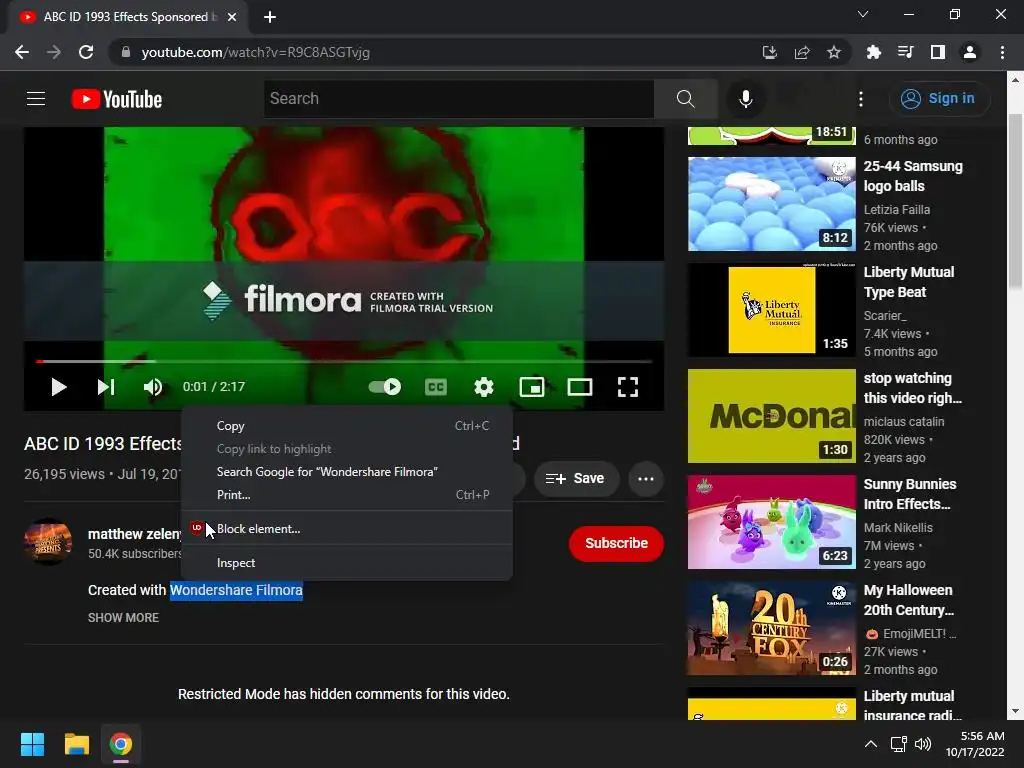Open Sunny Bunnies Intro Effects video
Viewport: 1024px width, 768px height.
771,522
